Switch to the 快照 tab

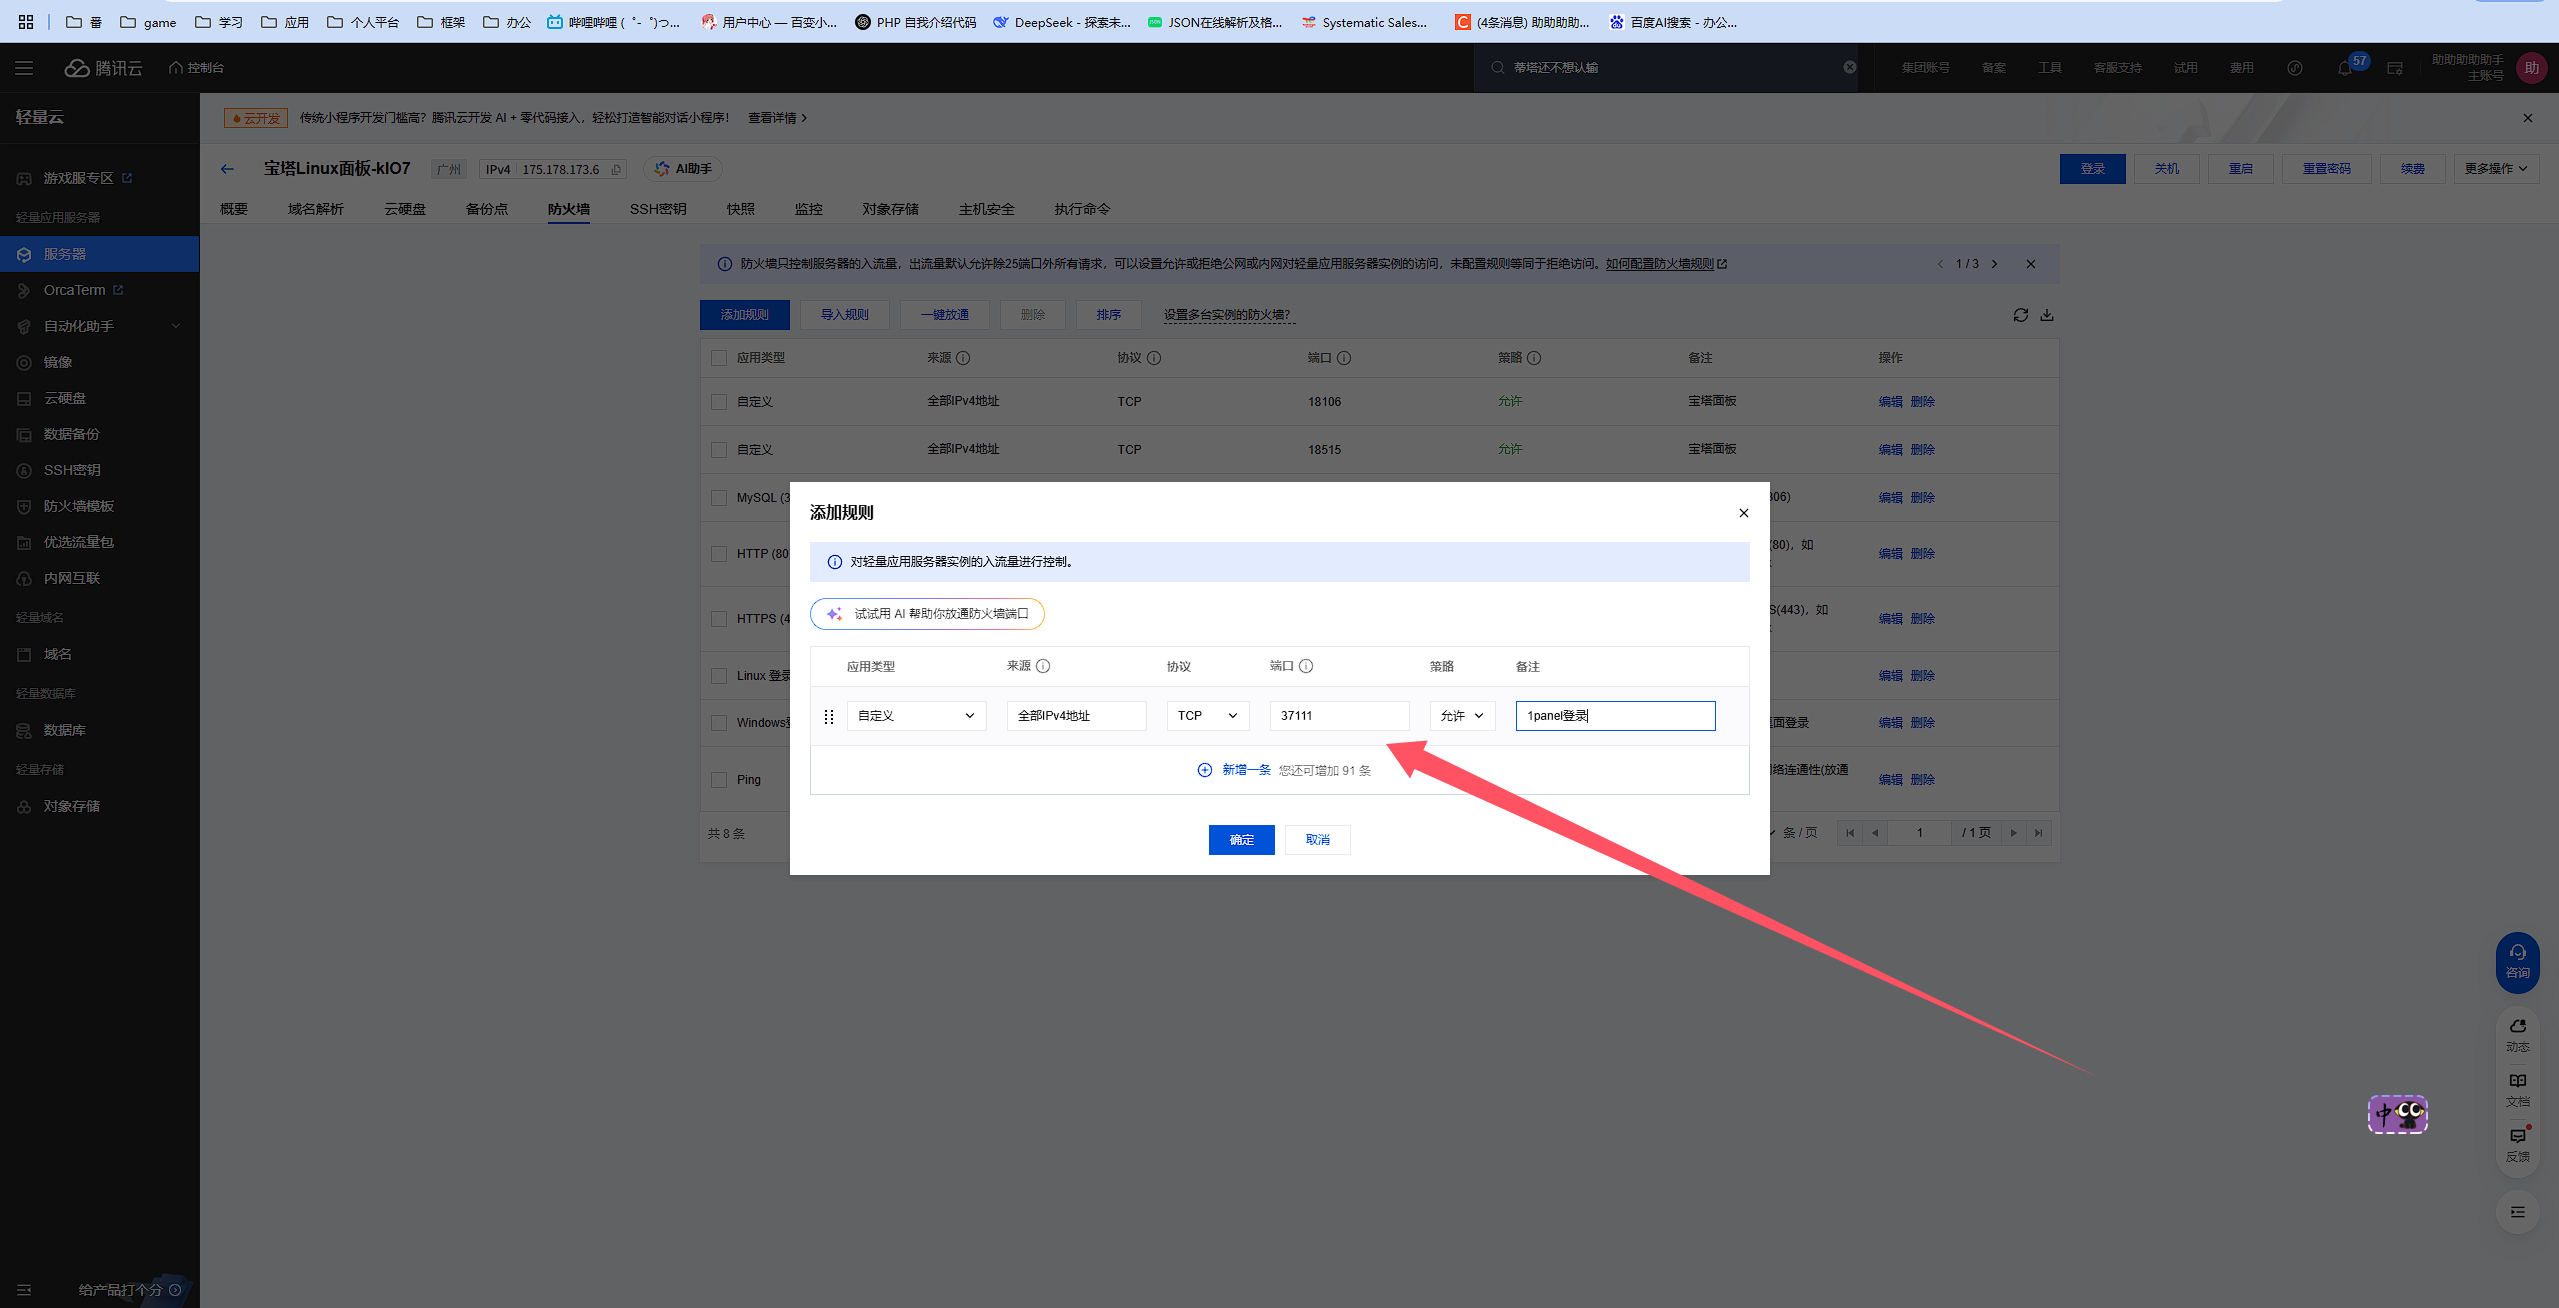pyautogui.click(x=740, y=209)
